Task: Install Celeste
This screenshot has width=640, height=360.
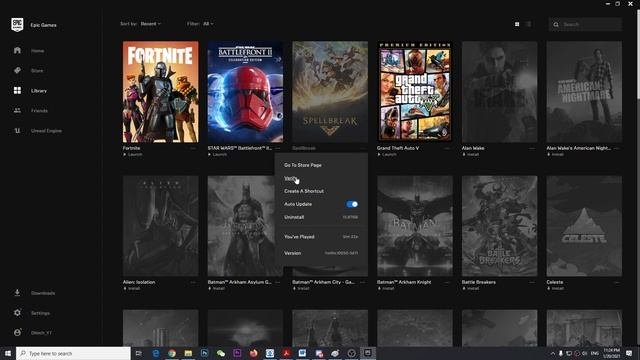Action: (555, 289)
